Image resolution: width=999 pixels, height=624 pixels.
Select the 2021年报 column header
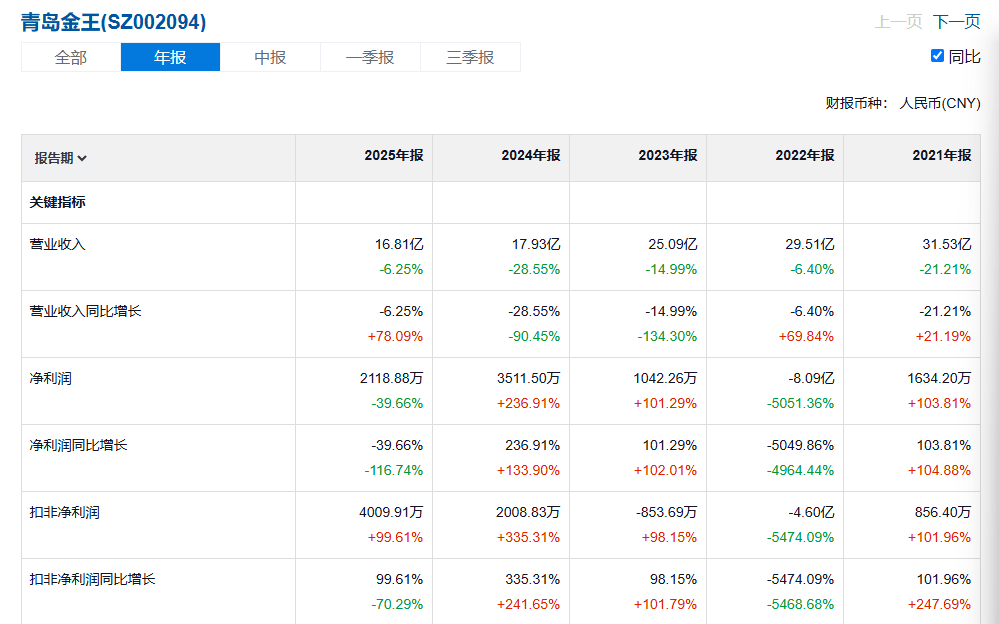[942, 156]
